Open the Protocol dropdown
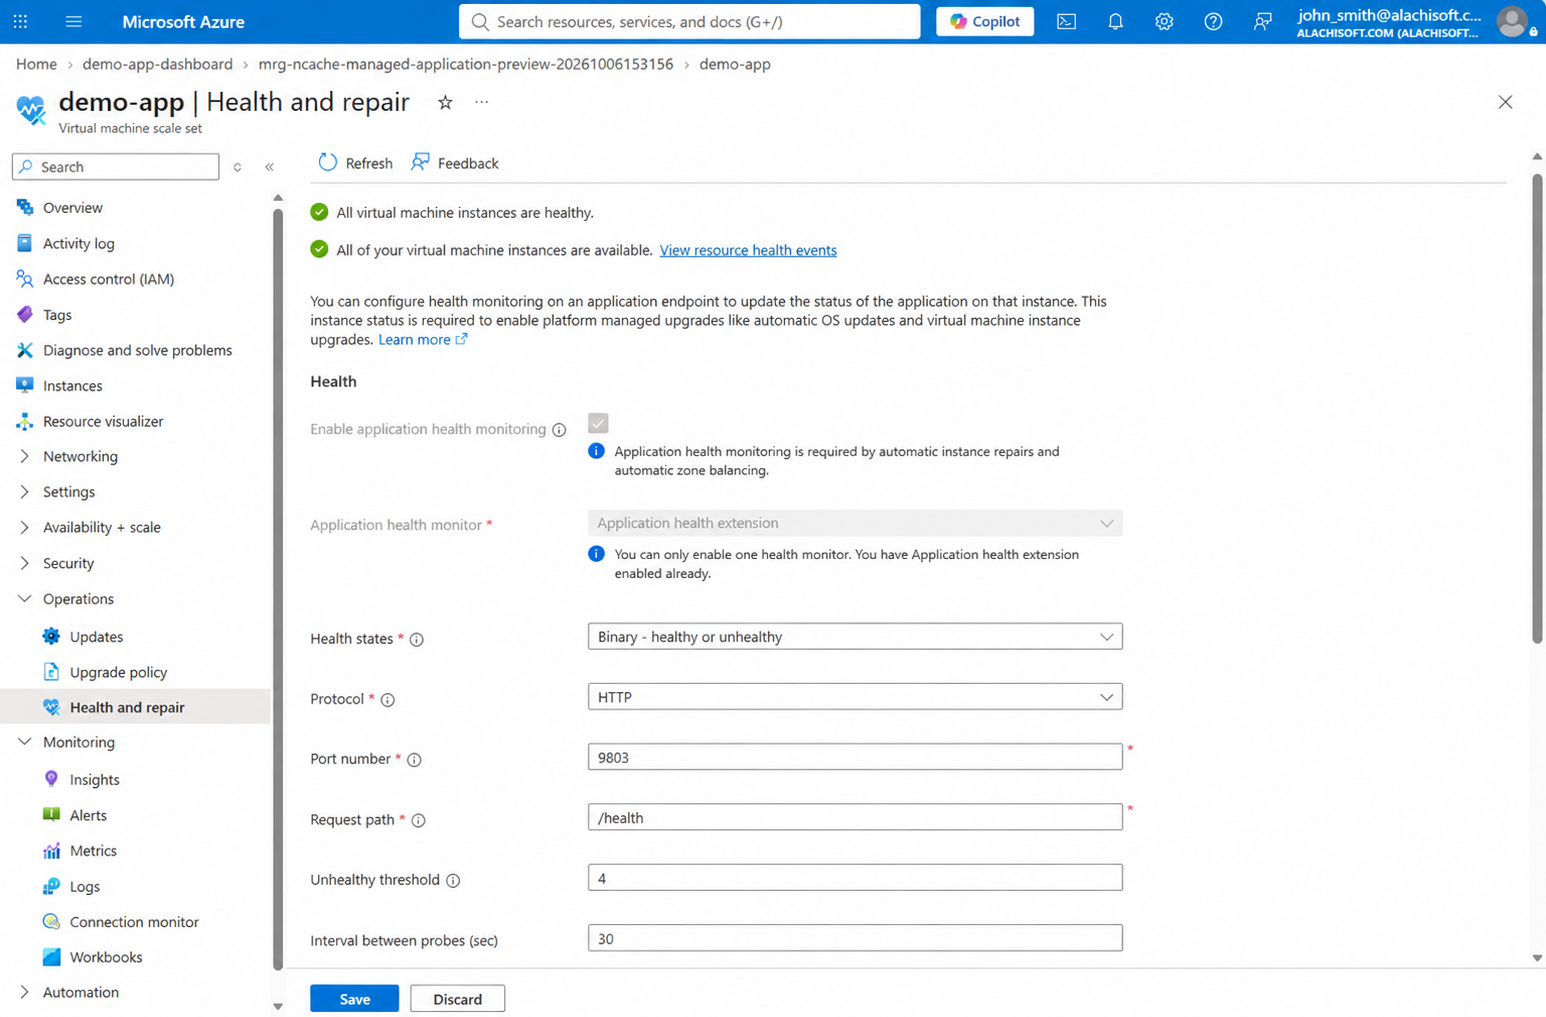 click(855, 697)
